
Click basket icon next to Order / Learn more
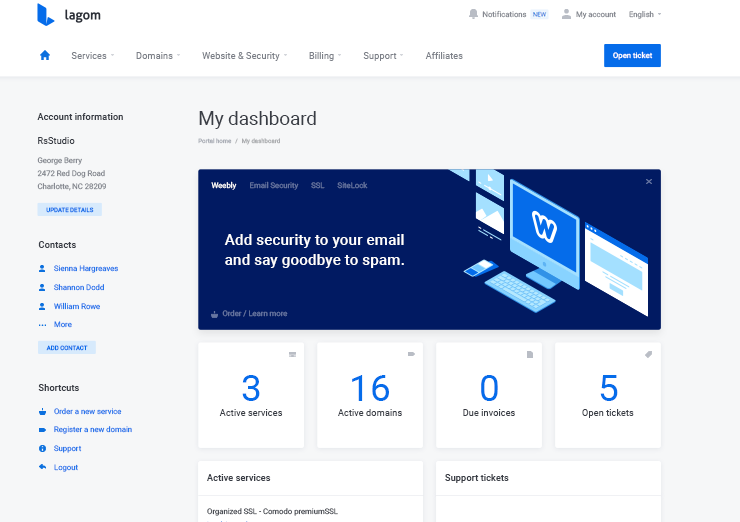point(214,314)
